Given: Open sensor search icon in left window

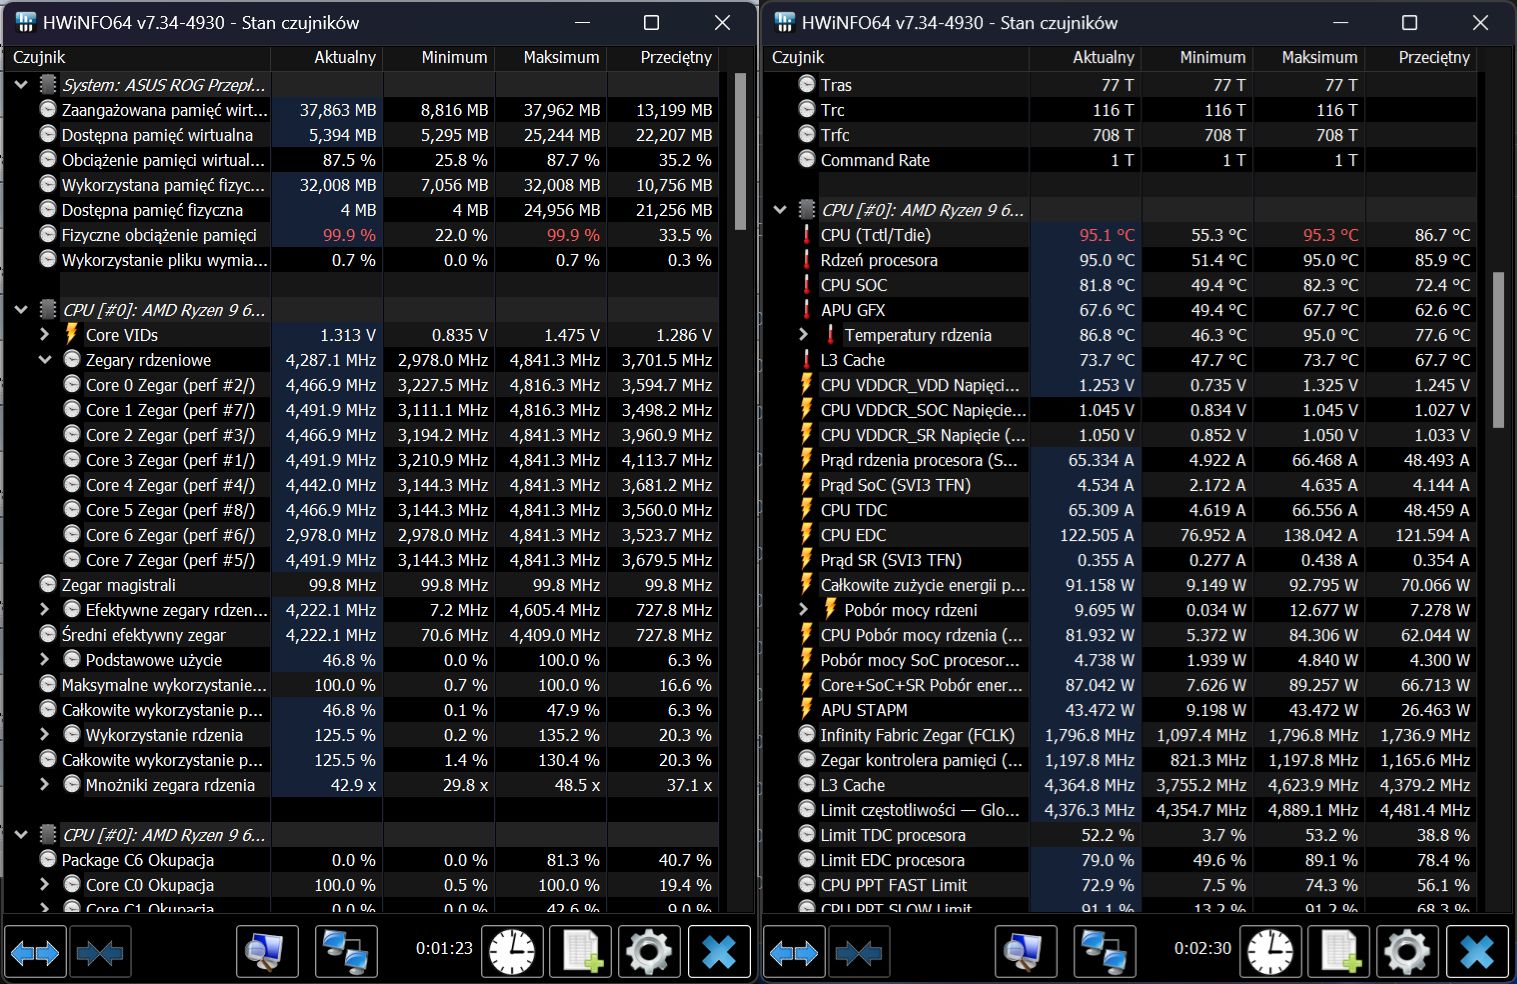Looking at the screenshot, I should (x=267, y=952).
